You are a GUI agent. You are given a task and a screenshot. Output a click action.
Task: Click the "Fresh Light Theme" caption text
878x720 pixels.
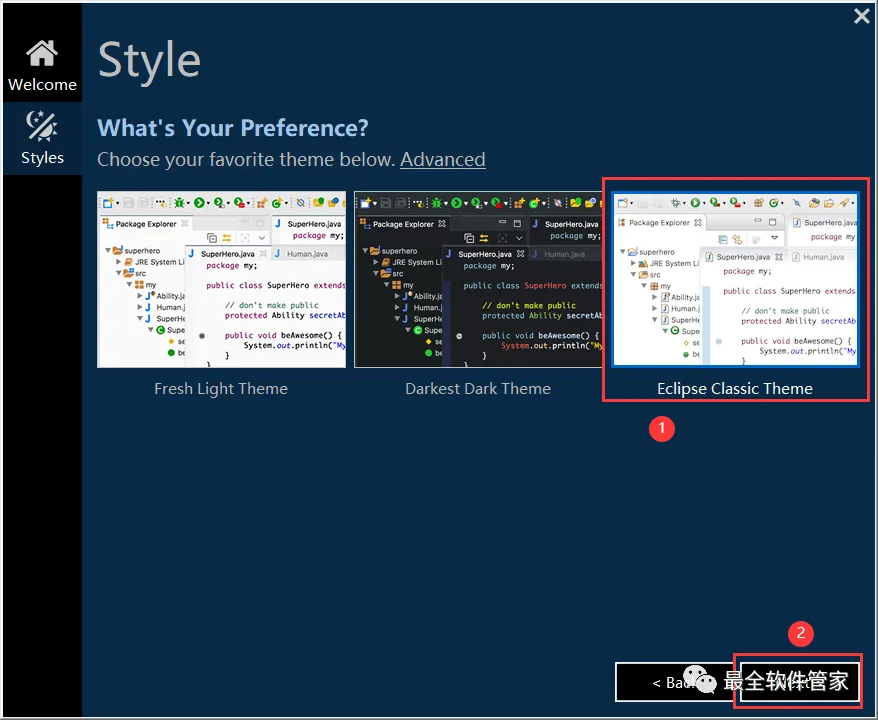pyautogui.click(x=221, y=389)
